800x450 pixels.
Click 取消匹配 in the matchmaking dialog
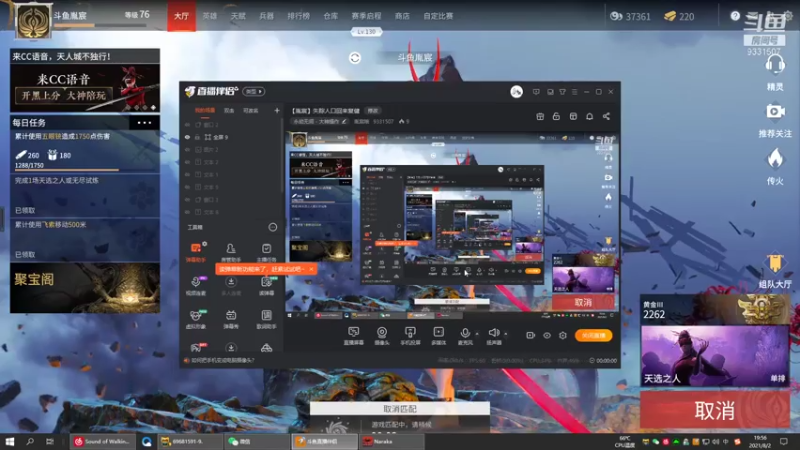(399, 409)
